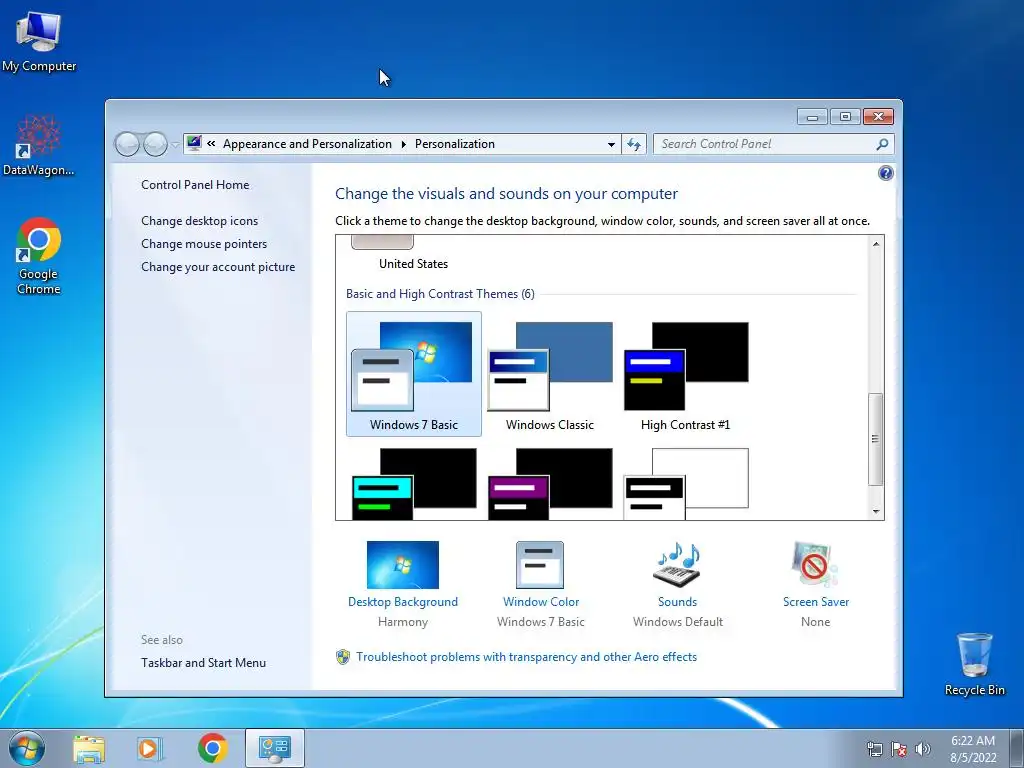Click the network tray icon
Screen dimensions: 1024x768
tap(874, 749)
